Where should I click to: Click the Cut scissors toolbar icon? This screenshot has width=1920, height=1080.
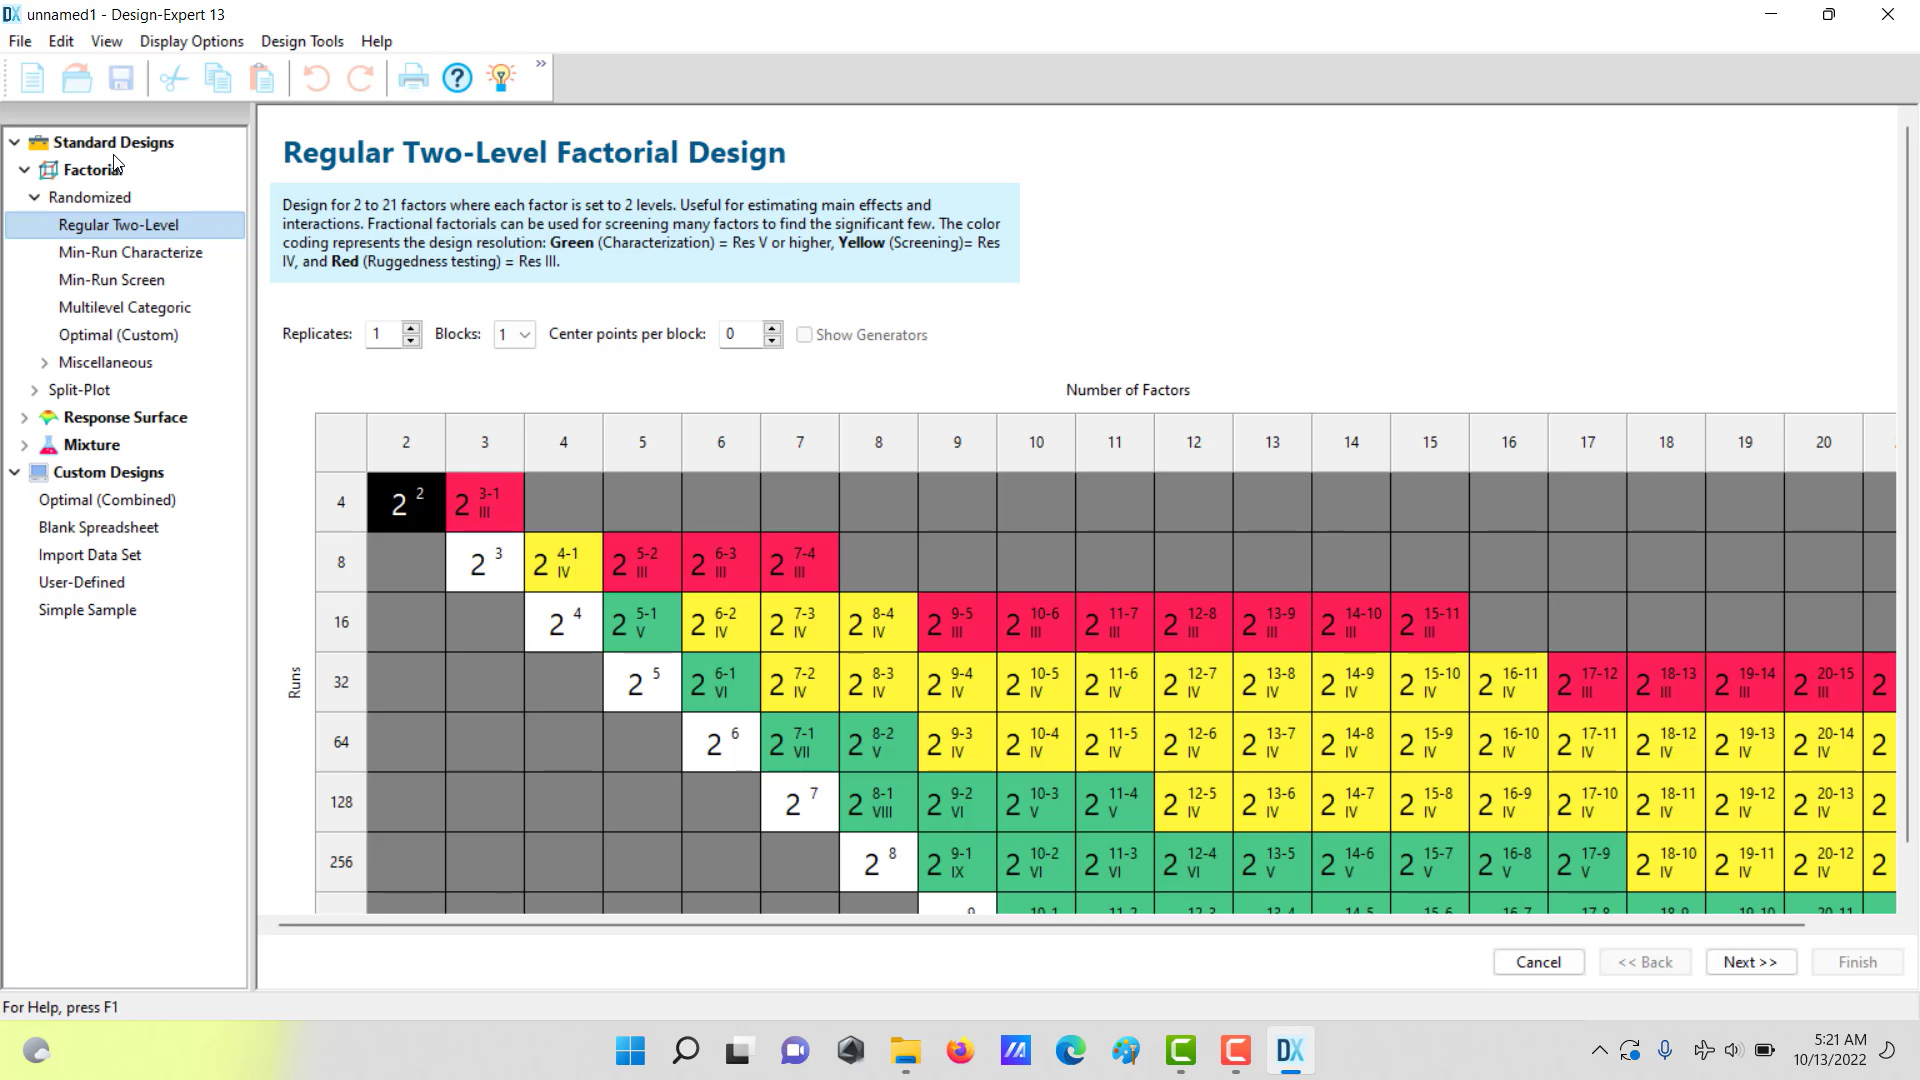pyautogui.click(x=174, y=78)
